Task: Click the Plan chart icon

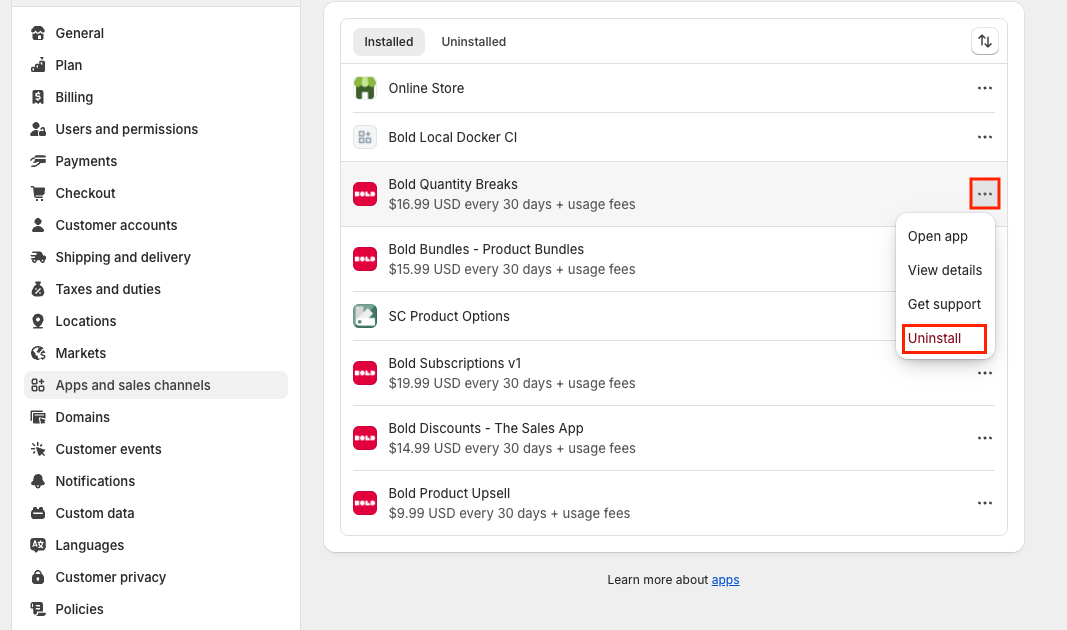Action: click(x=38, y=65)
